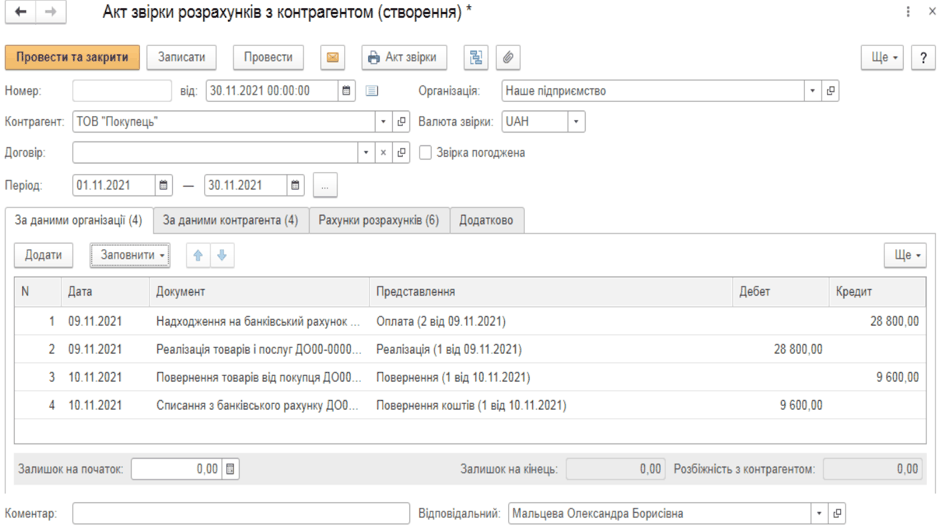Expand the Відповідальний dropdown list
This screenshot has width=940, height=528.
819,514
